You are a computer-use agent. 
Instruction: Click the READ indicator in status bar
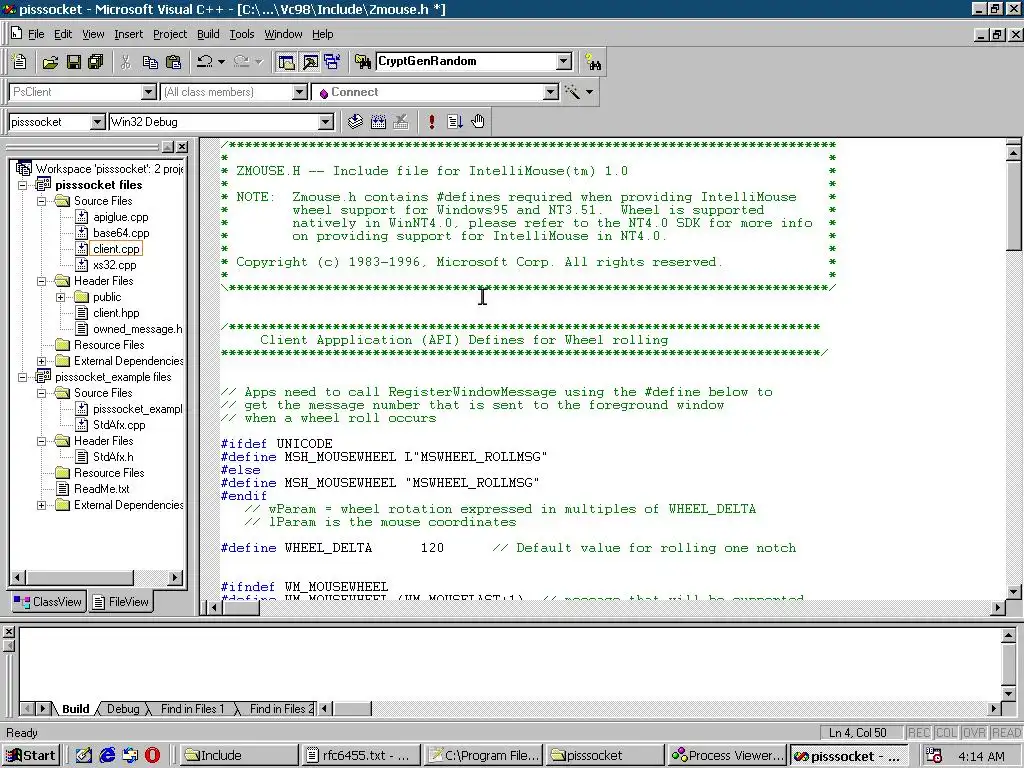pyautogui.click(x=1006, y=733)
